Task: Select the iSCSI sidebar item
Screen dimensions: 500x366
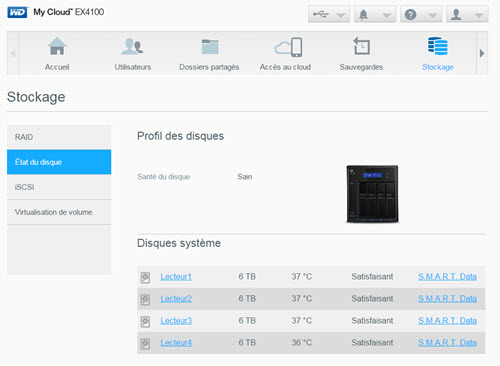Action: [x=59, y=187]
